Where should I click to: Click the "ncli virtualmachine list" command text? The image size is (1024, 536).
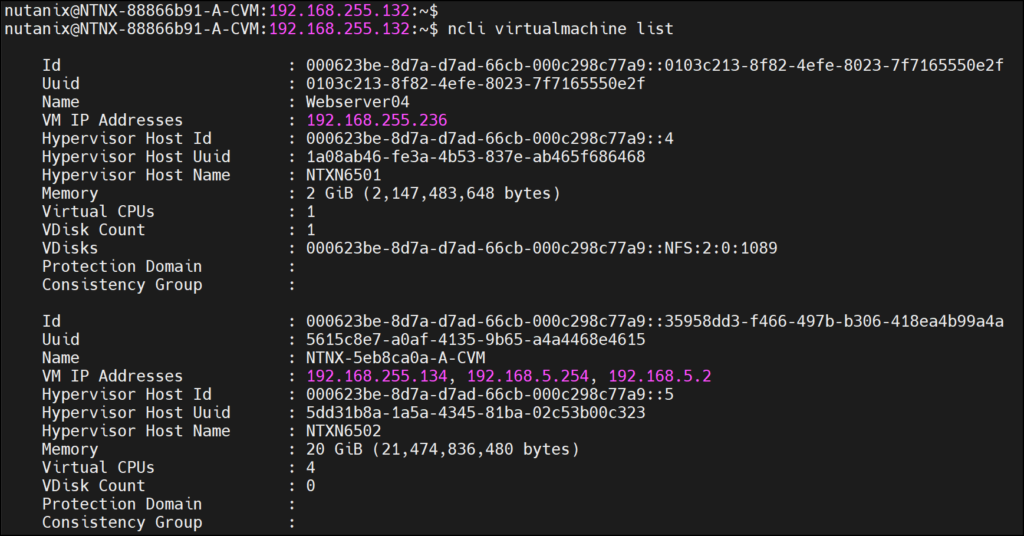point(560,28)
